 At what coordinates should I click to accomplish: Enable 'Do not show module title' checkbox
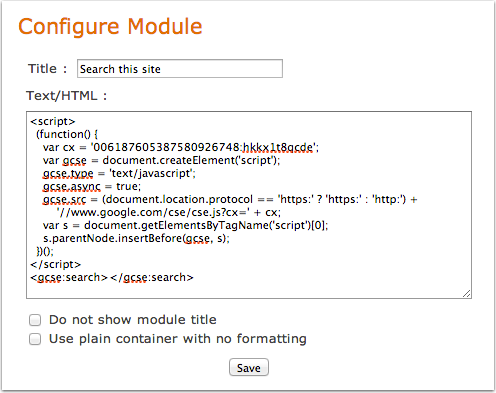pos(35,320)
